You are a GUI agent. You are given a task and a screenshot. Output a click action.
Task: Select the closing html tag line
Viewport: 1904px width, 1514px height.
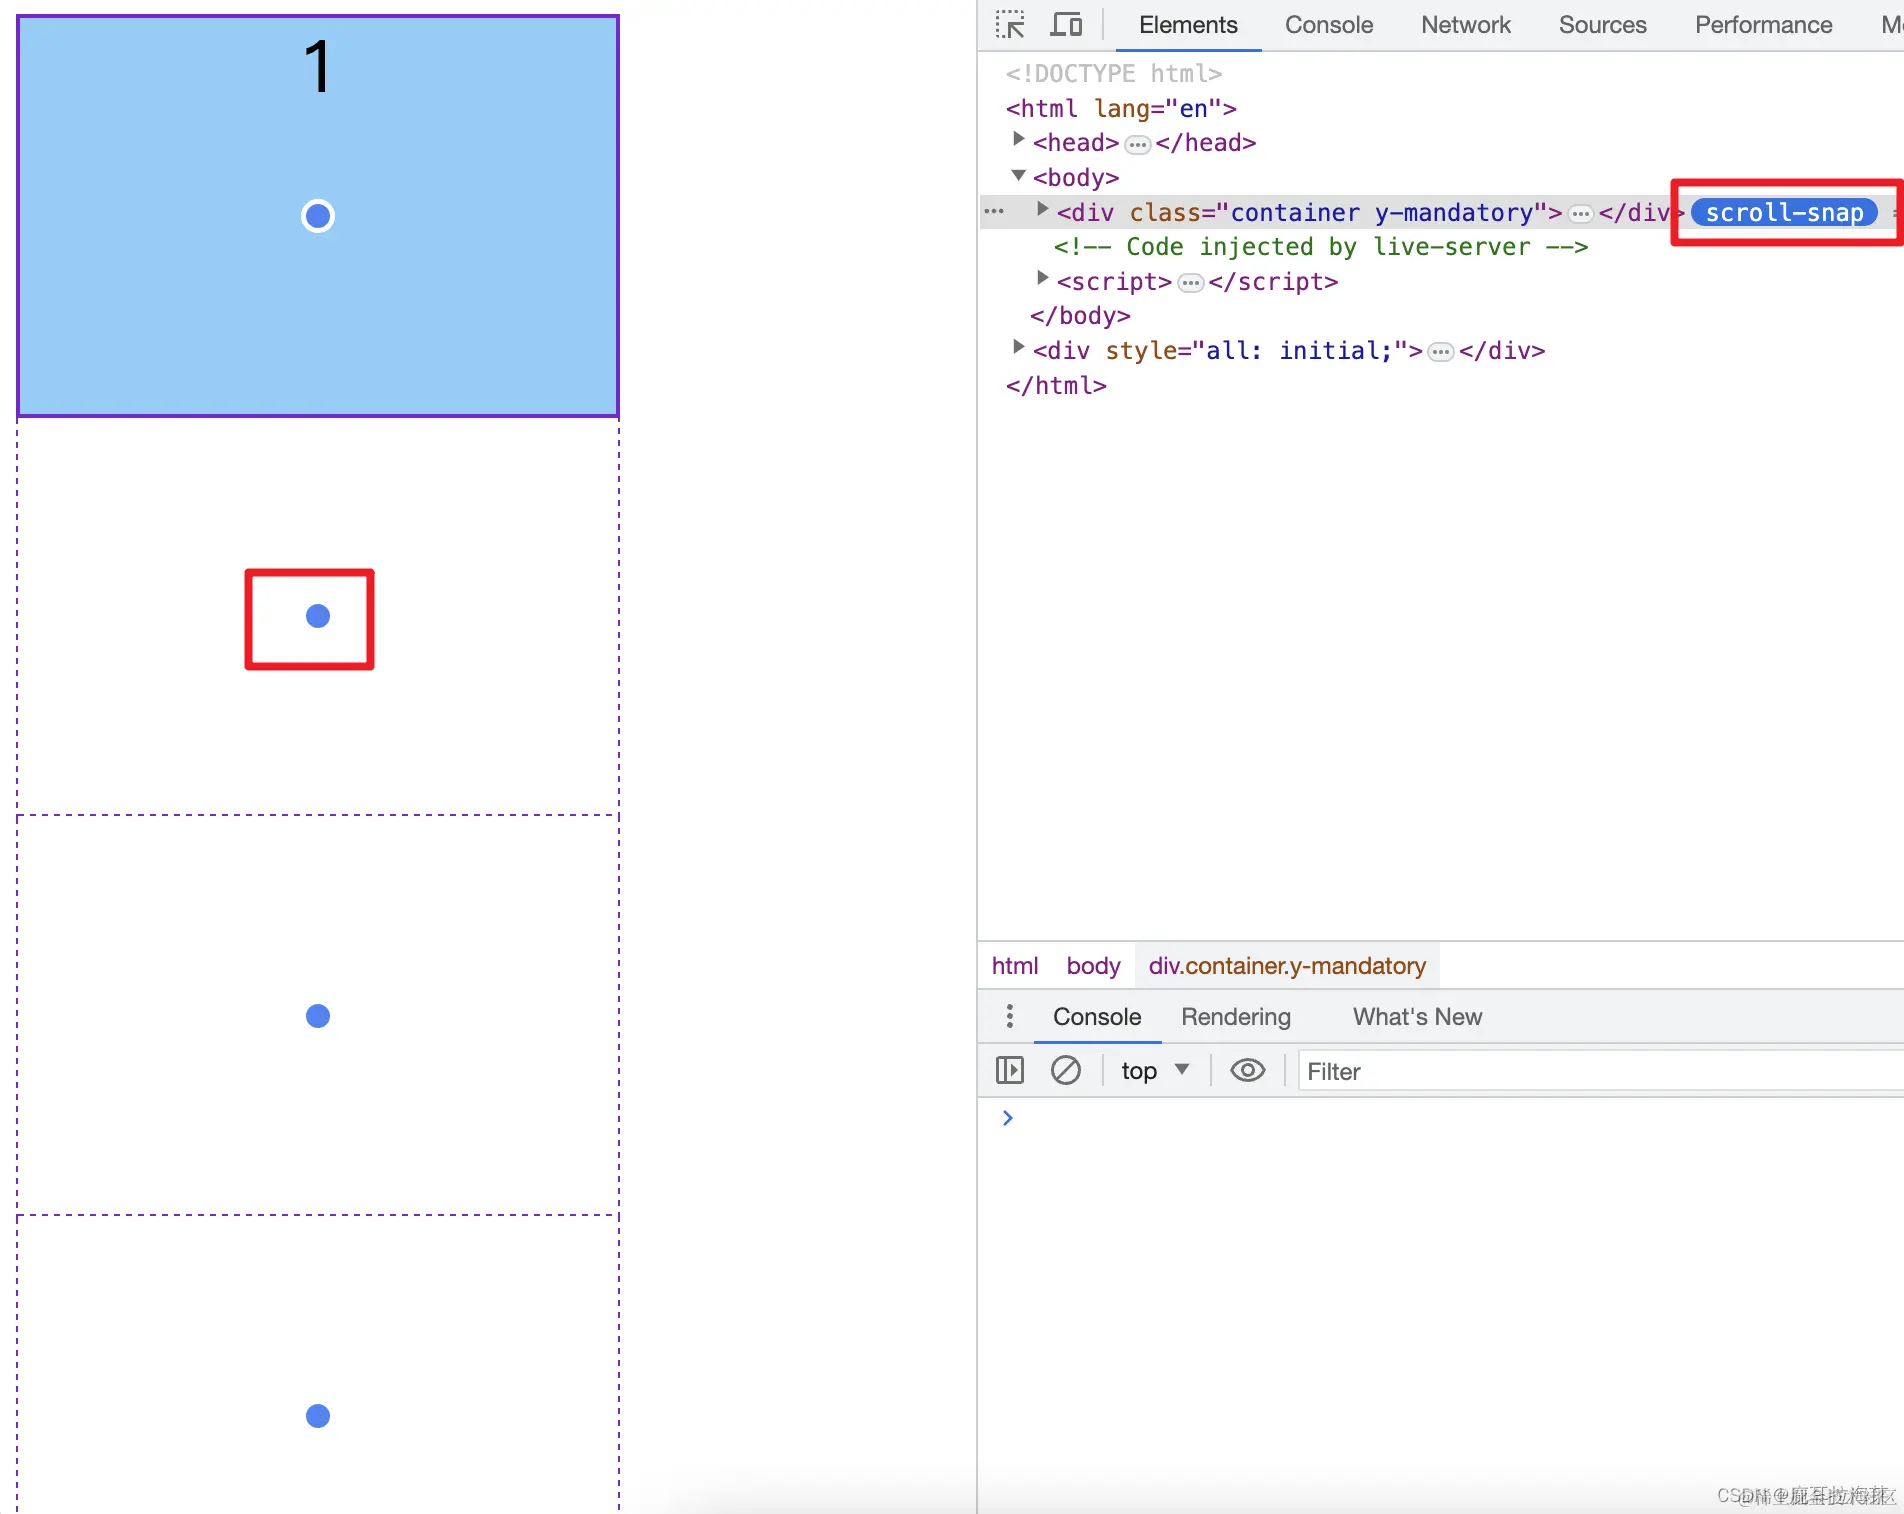(1056, 385)
